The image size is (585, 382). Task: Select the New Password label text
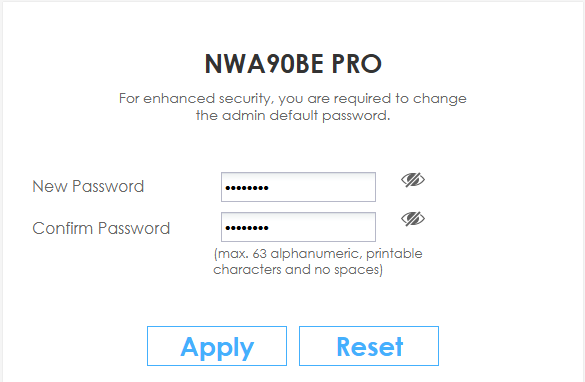[x=88, y=186]
